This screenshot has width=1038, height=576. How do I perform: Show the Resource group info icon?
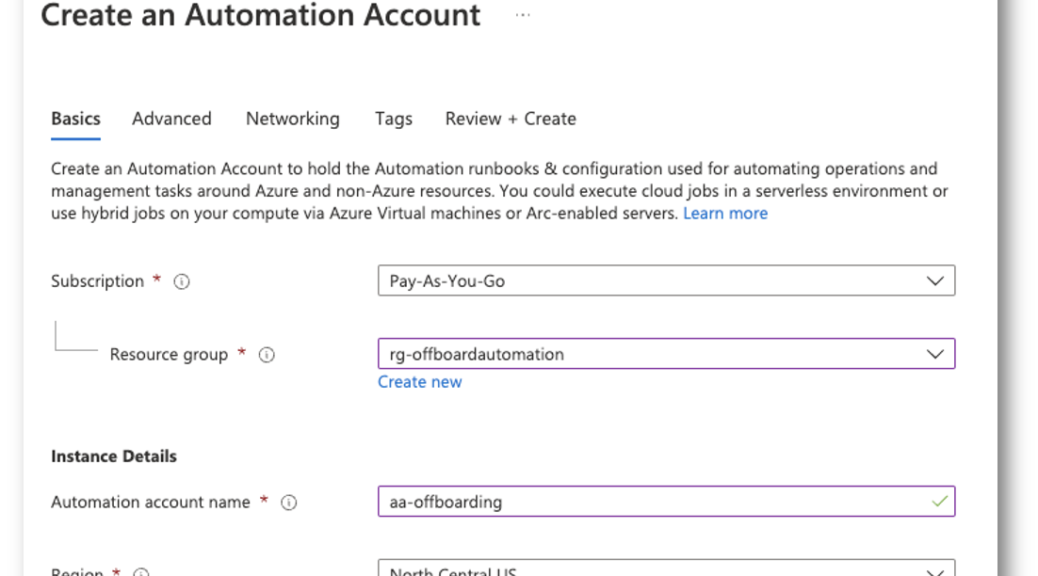pyautogui.click(x=266, y=355)
